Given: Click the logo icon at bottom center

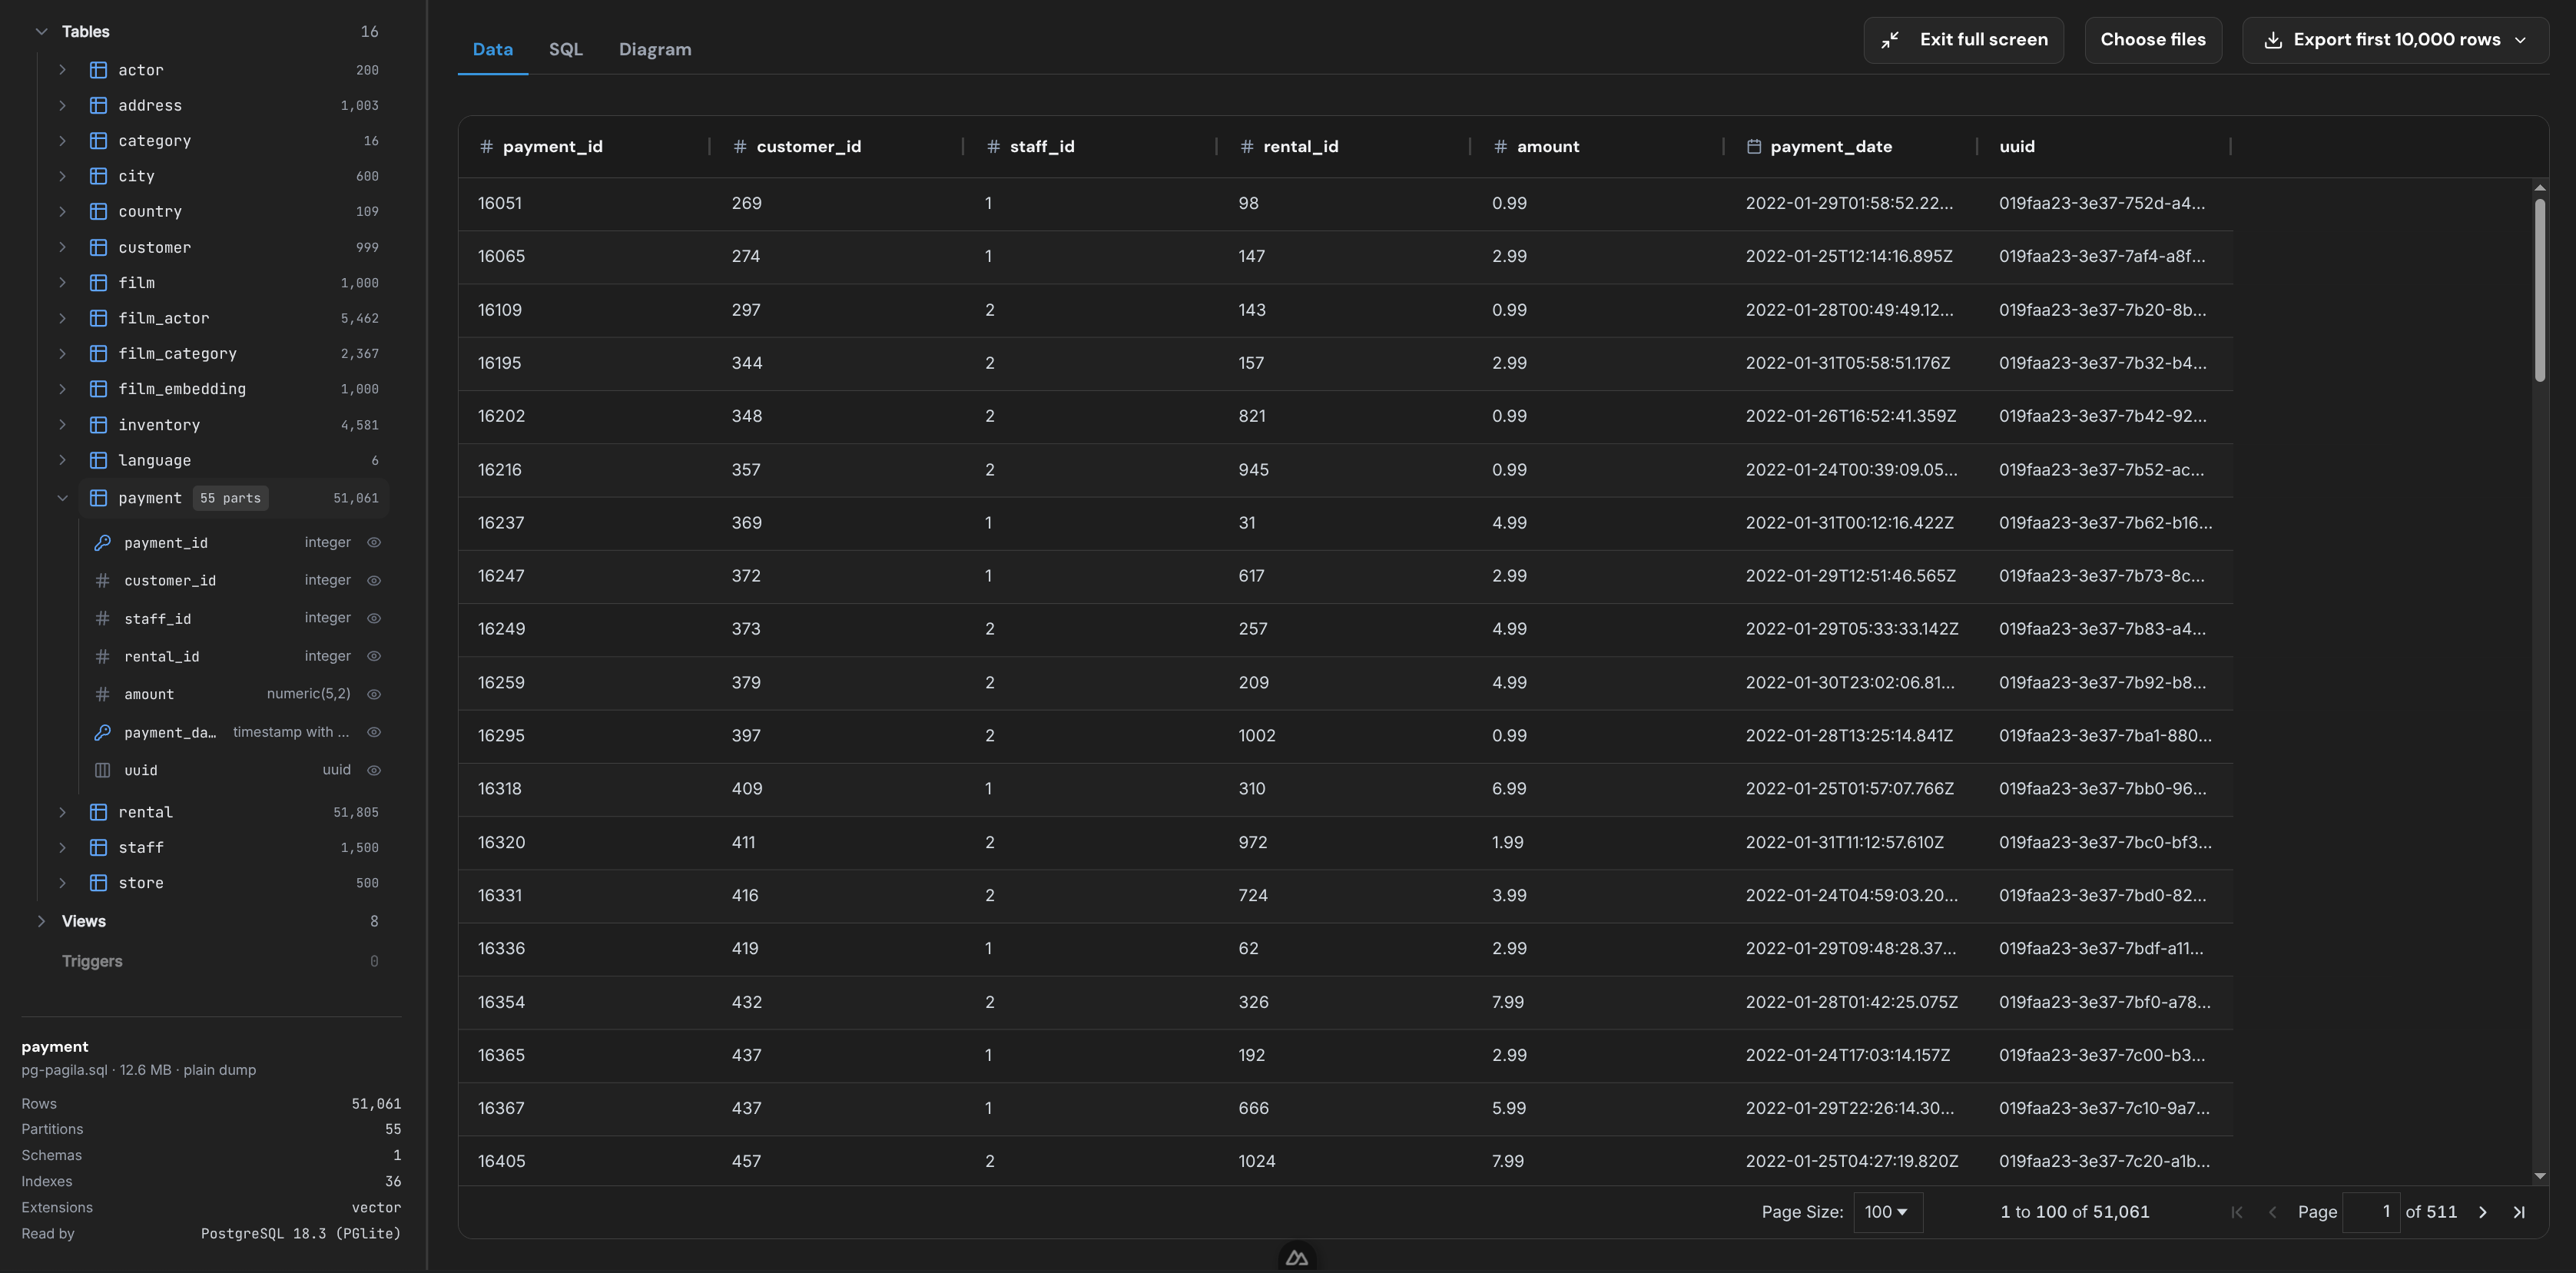Looking at the screenshot, I should (x=1297, y=1258).
